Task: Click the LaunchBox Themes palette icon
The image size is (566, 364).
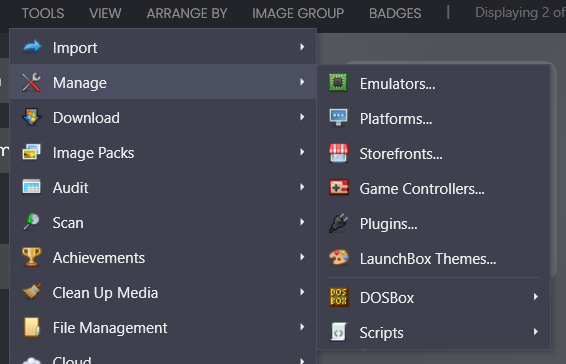Action: coord(339,258)
